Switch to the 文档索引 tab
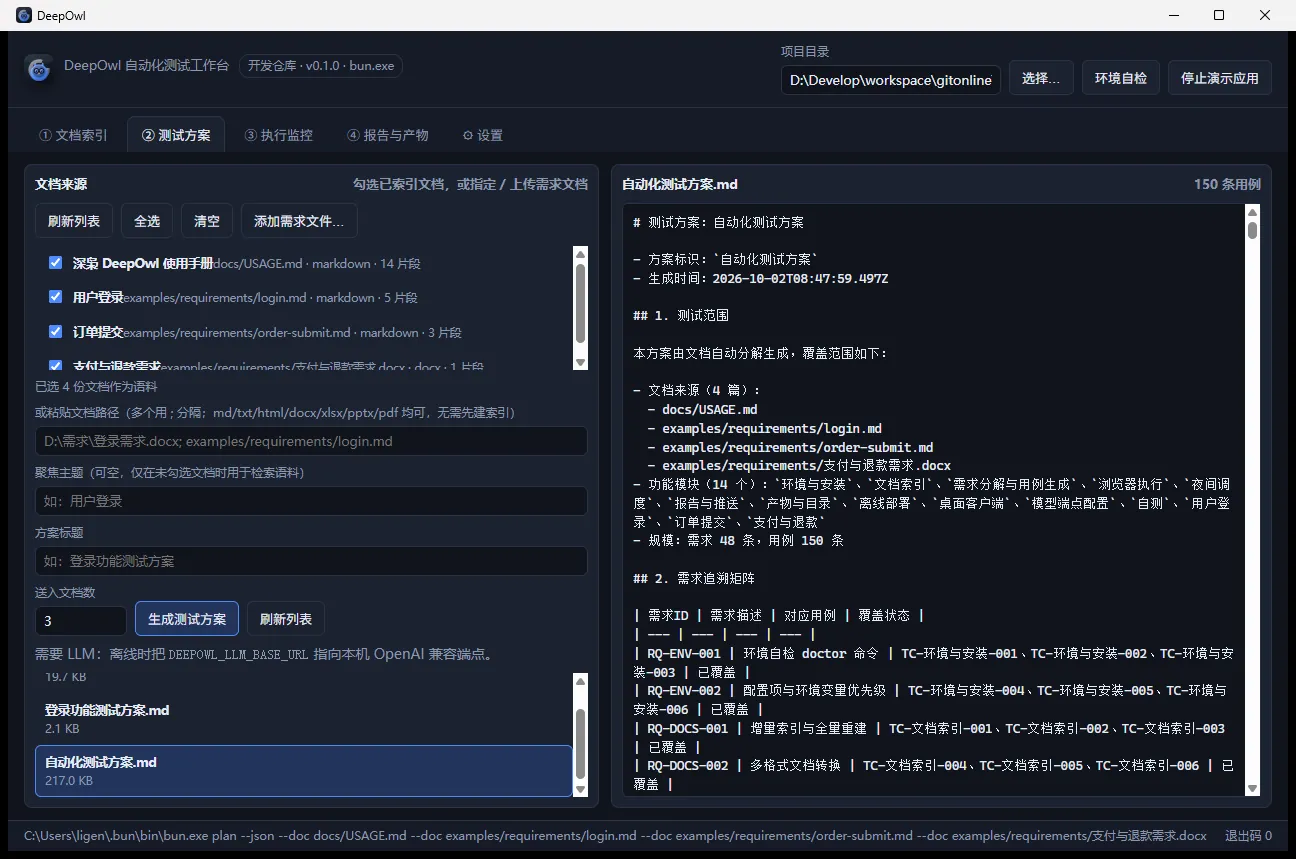Image resolution: width=1296 pixels, height=859 pixels. [x=73, y=135]
